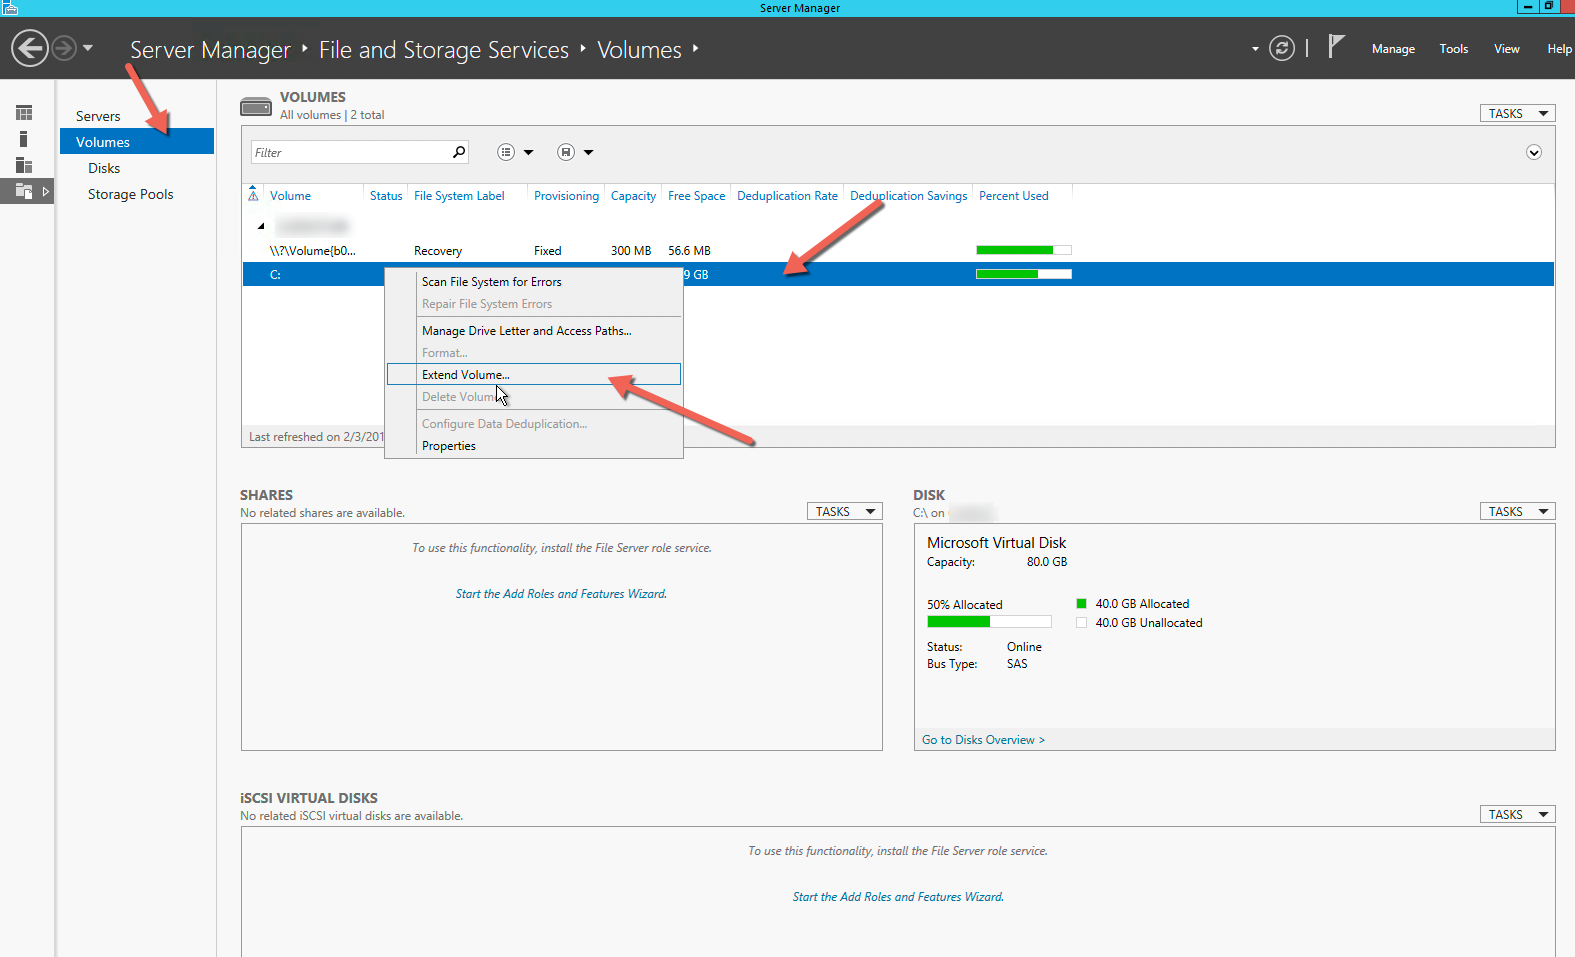Expand saved queries dropdown arrow

[589, 153]
